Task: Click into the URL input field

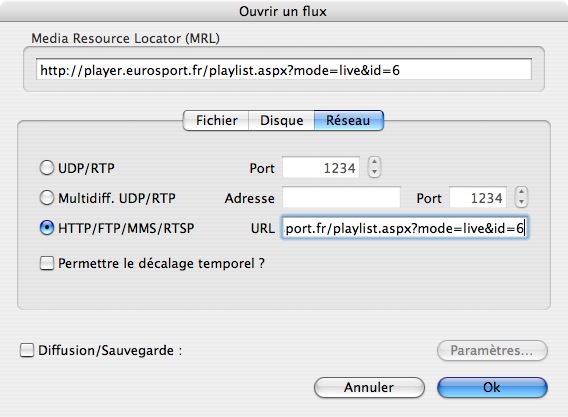Action: [405, 228]
